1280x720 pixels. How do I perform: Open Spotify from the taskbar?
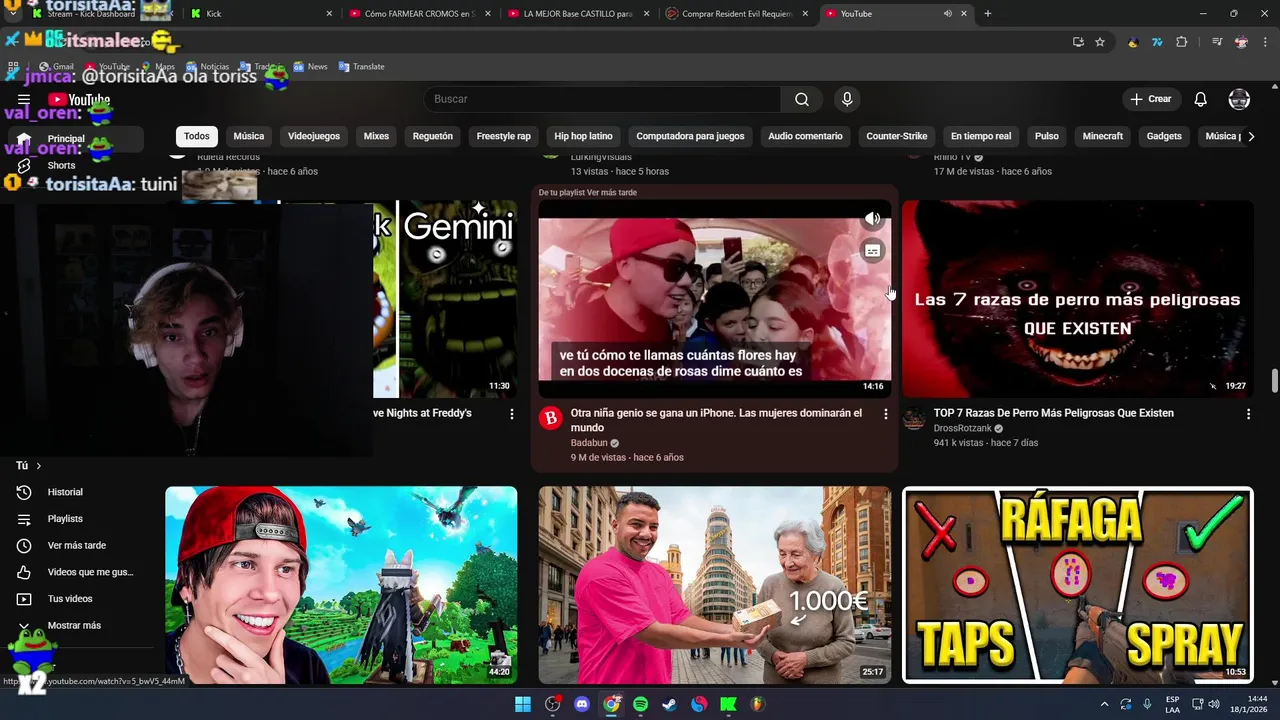coord(641,704)
